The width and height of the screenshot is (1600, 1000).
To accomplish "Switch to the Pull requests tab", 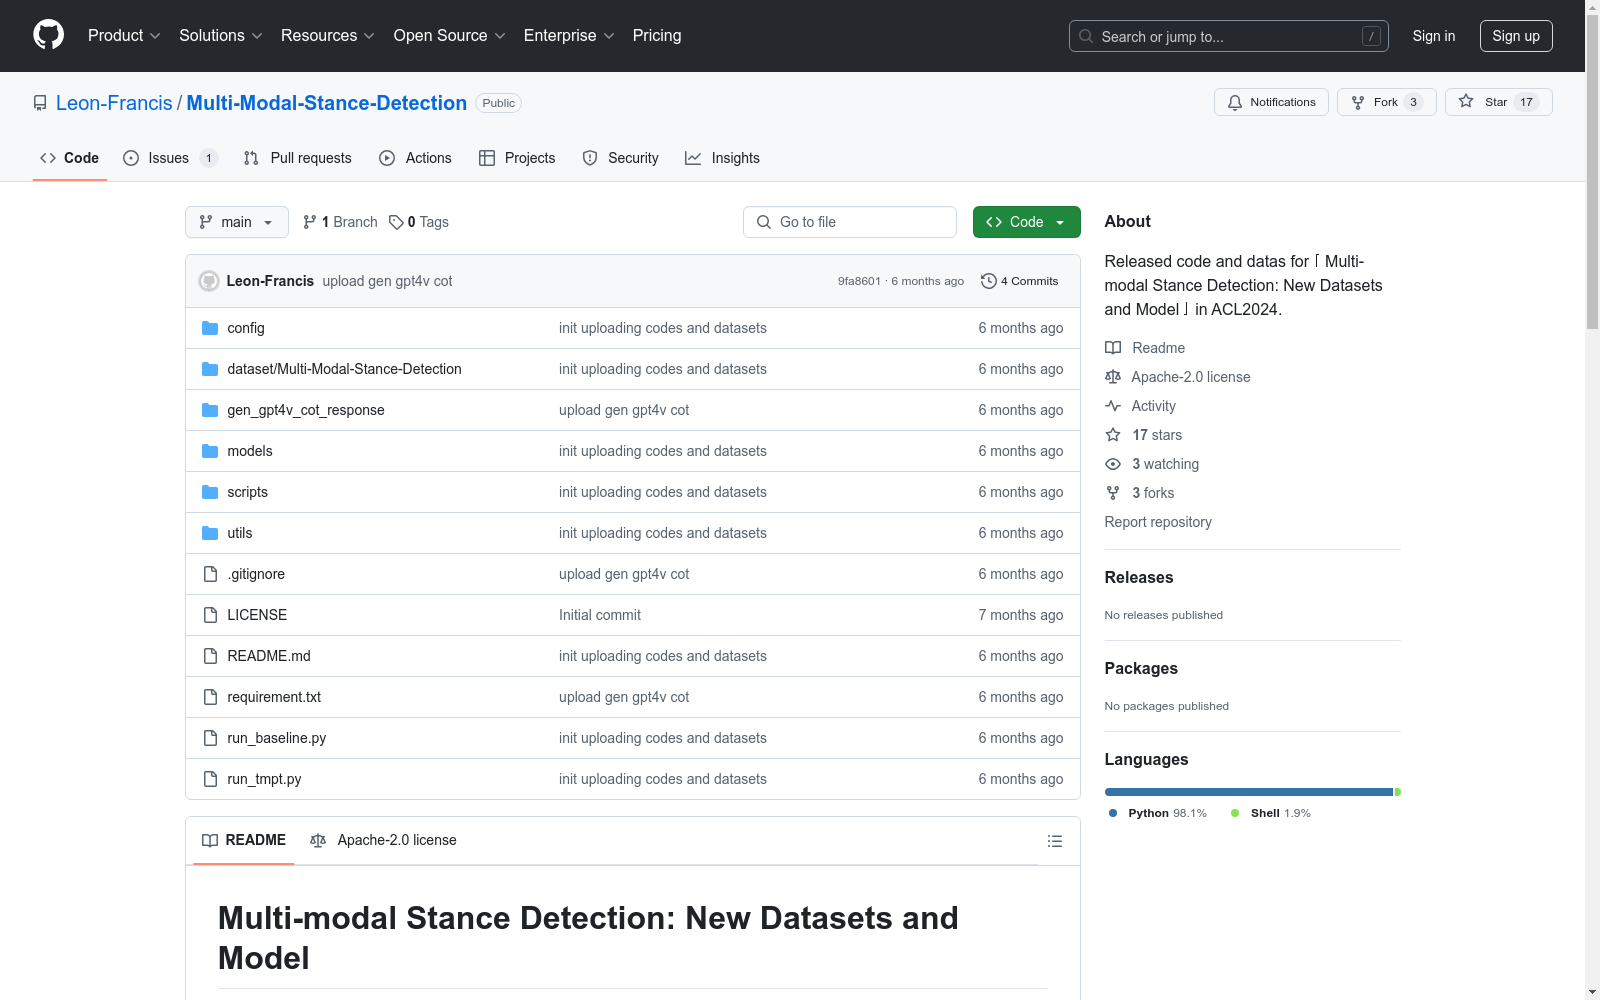I will click(x=297, y=158).
